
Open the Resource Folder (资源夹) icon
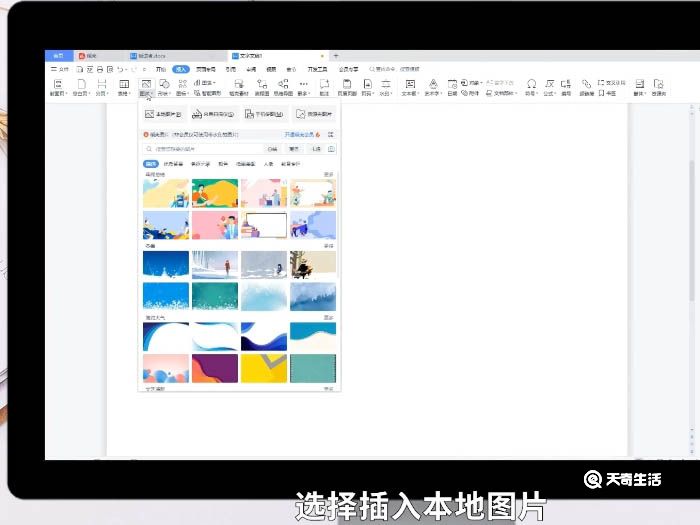(x=658, y=84)
